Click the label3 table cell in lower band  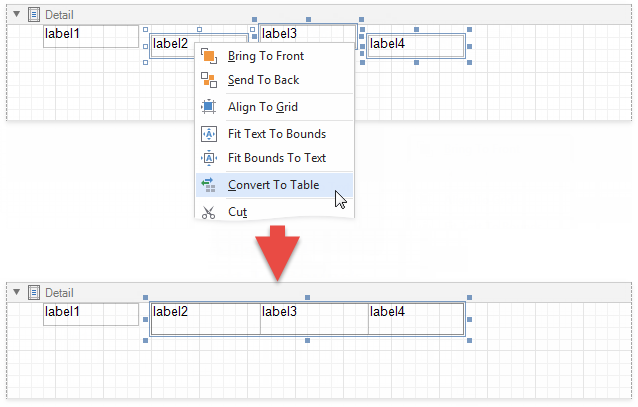[313, 319]
